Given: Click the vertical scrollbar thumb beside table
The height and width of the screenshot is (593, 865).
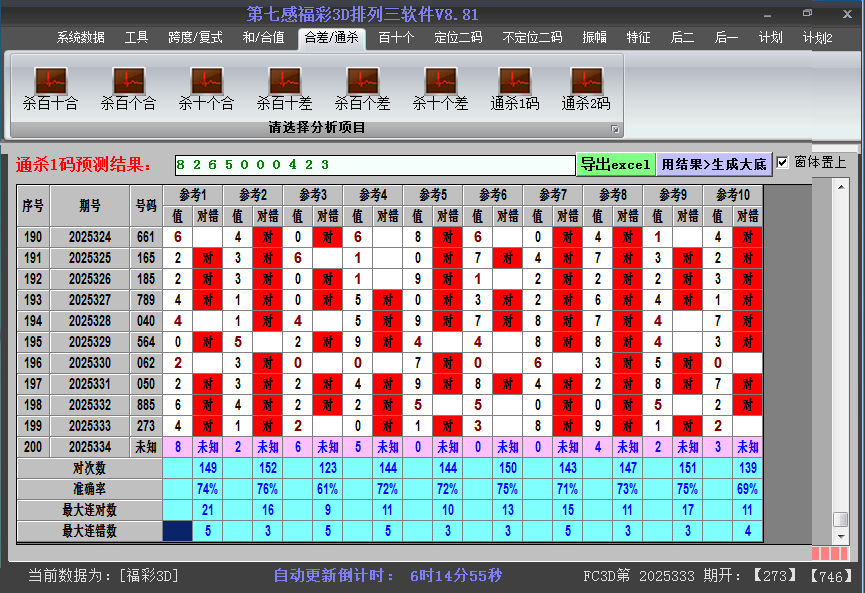Looking at the screenshot, I should coord(841,519).
